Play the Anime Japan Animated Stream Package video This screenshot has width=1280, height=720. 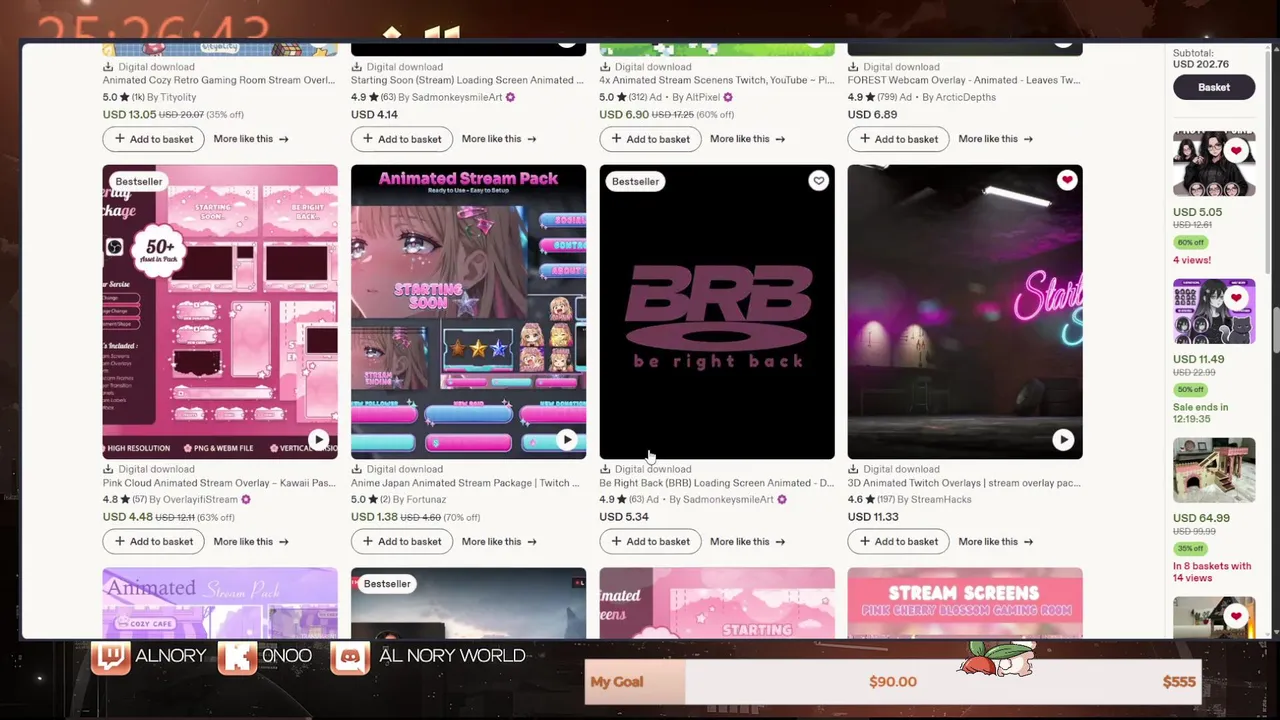point(567,439)
